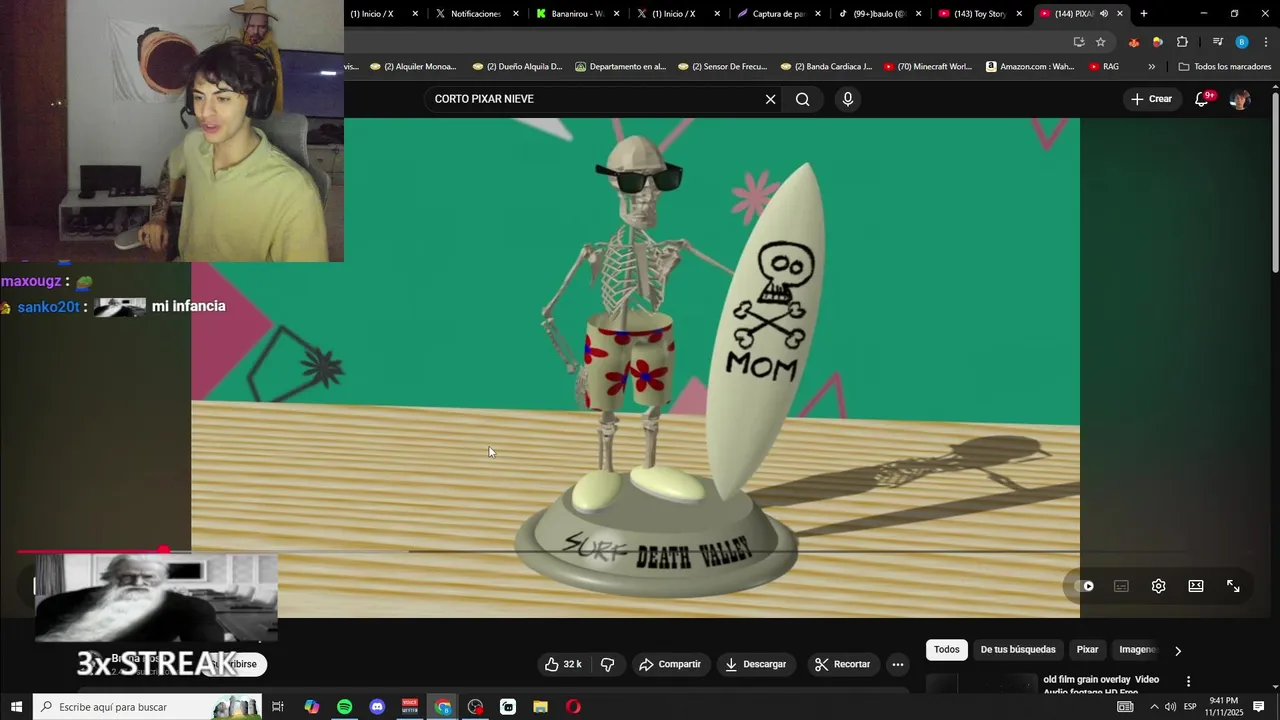Open the RAG bookmark
This screenshot has width=1280, height=720.
(1104, 67)
